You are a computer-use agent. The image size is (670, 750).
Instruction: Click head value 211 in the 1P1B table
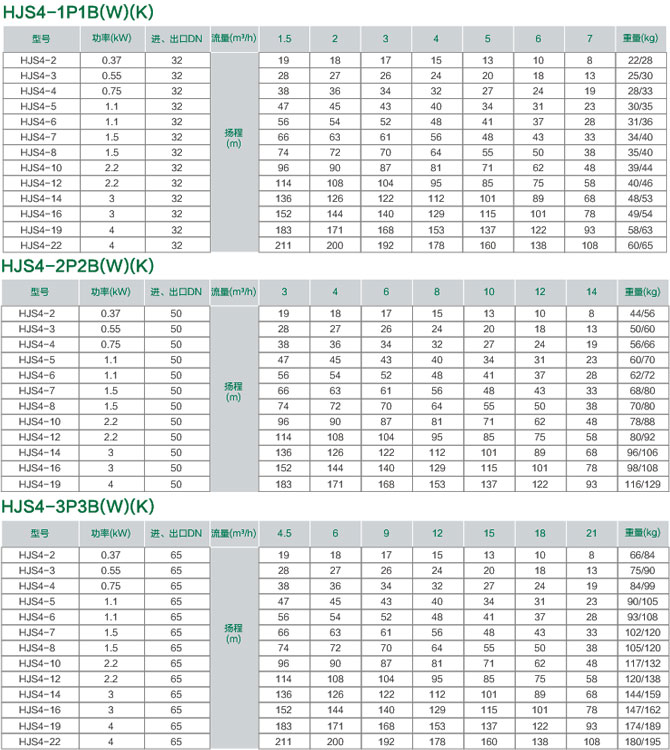pos(283,245)
